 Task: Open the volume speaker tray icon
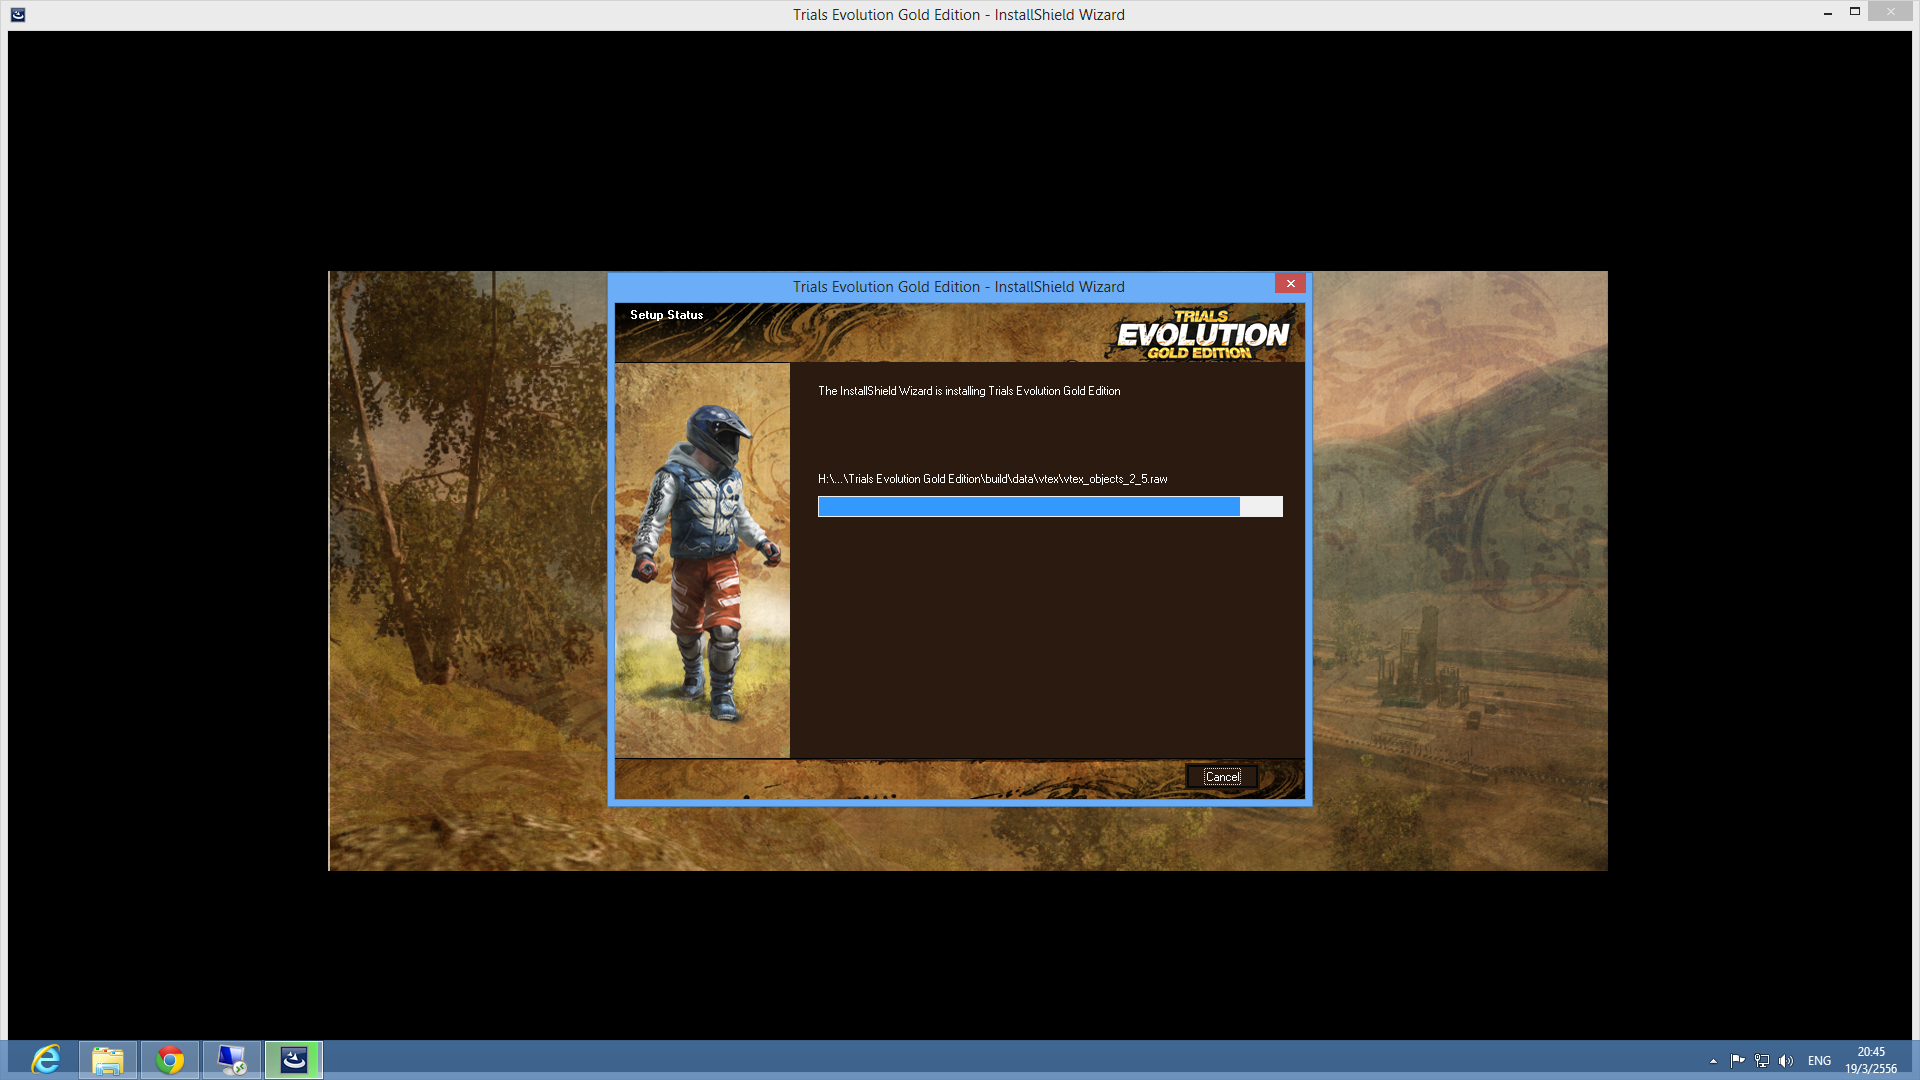coord(1786,1061)
